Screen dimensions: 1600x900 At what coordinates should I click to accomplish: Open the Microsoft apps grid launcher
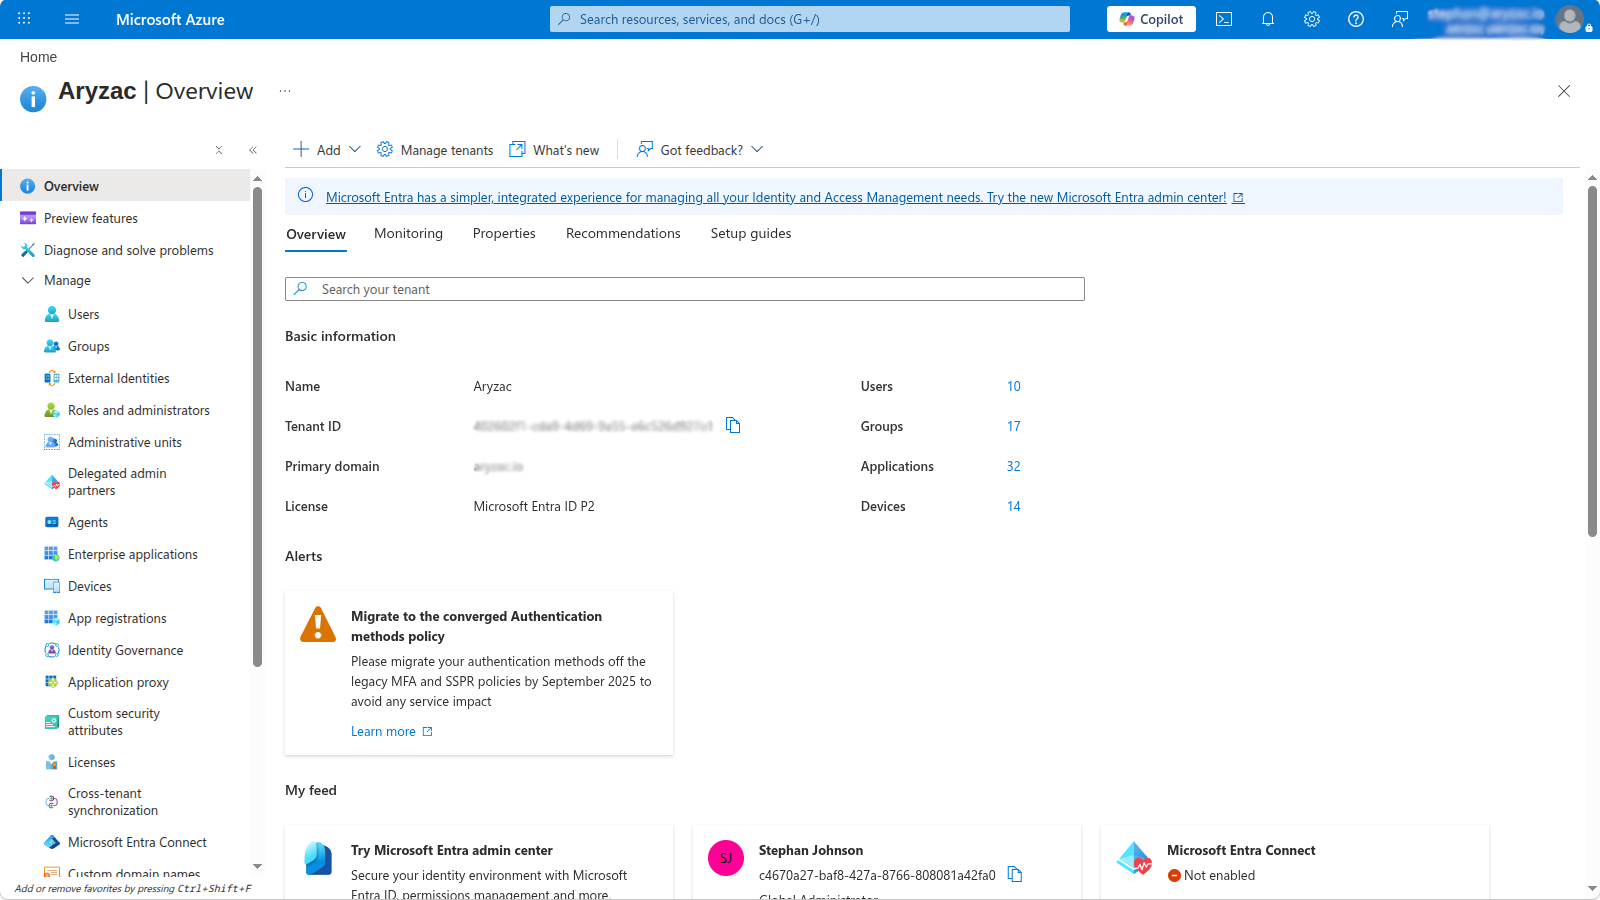click(24, 19)
